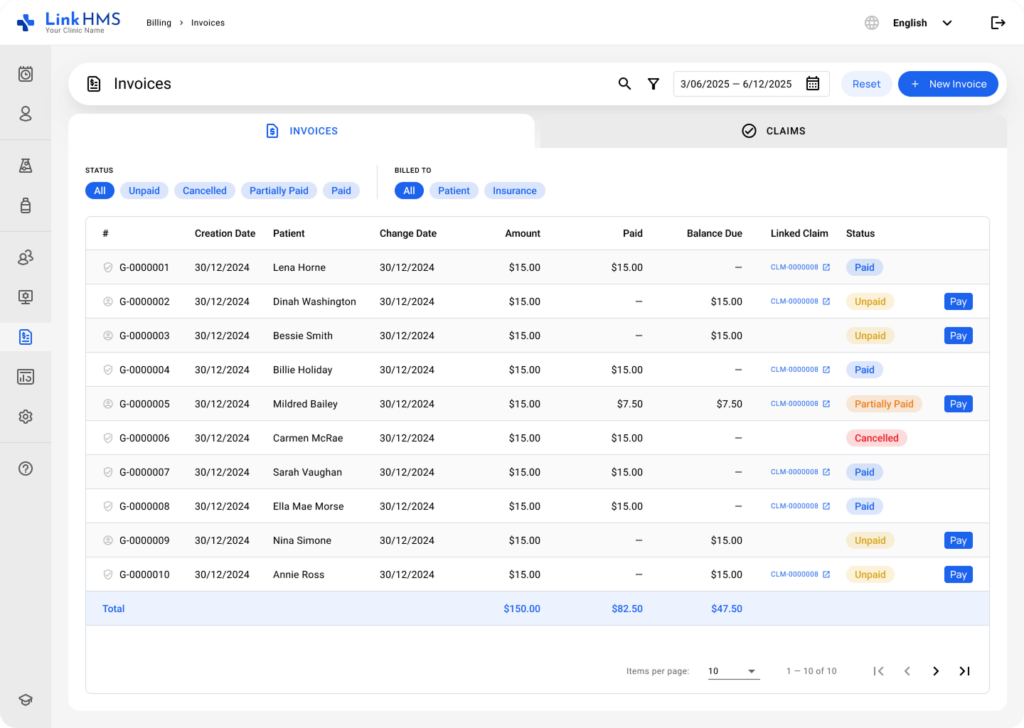
Task: Open linked claim icon for Billie Holiday
Action: click(826, 370)
